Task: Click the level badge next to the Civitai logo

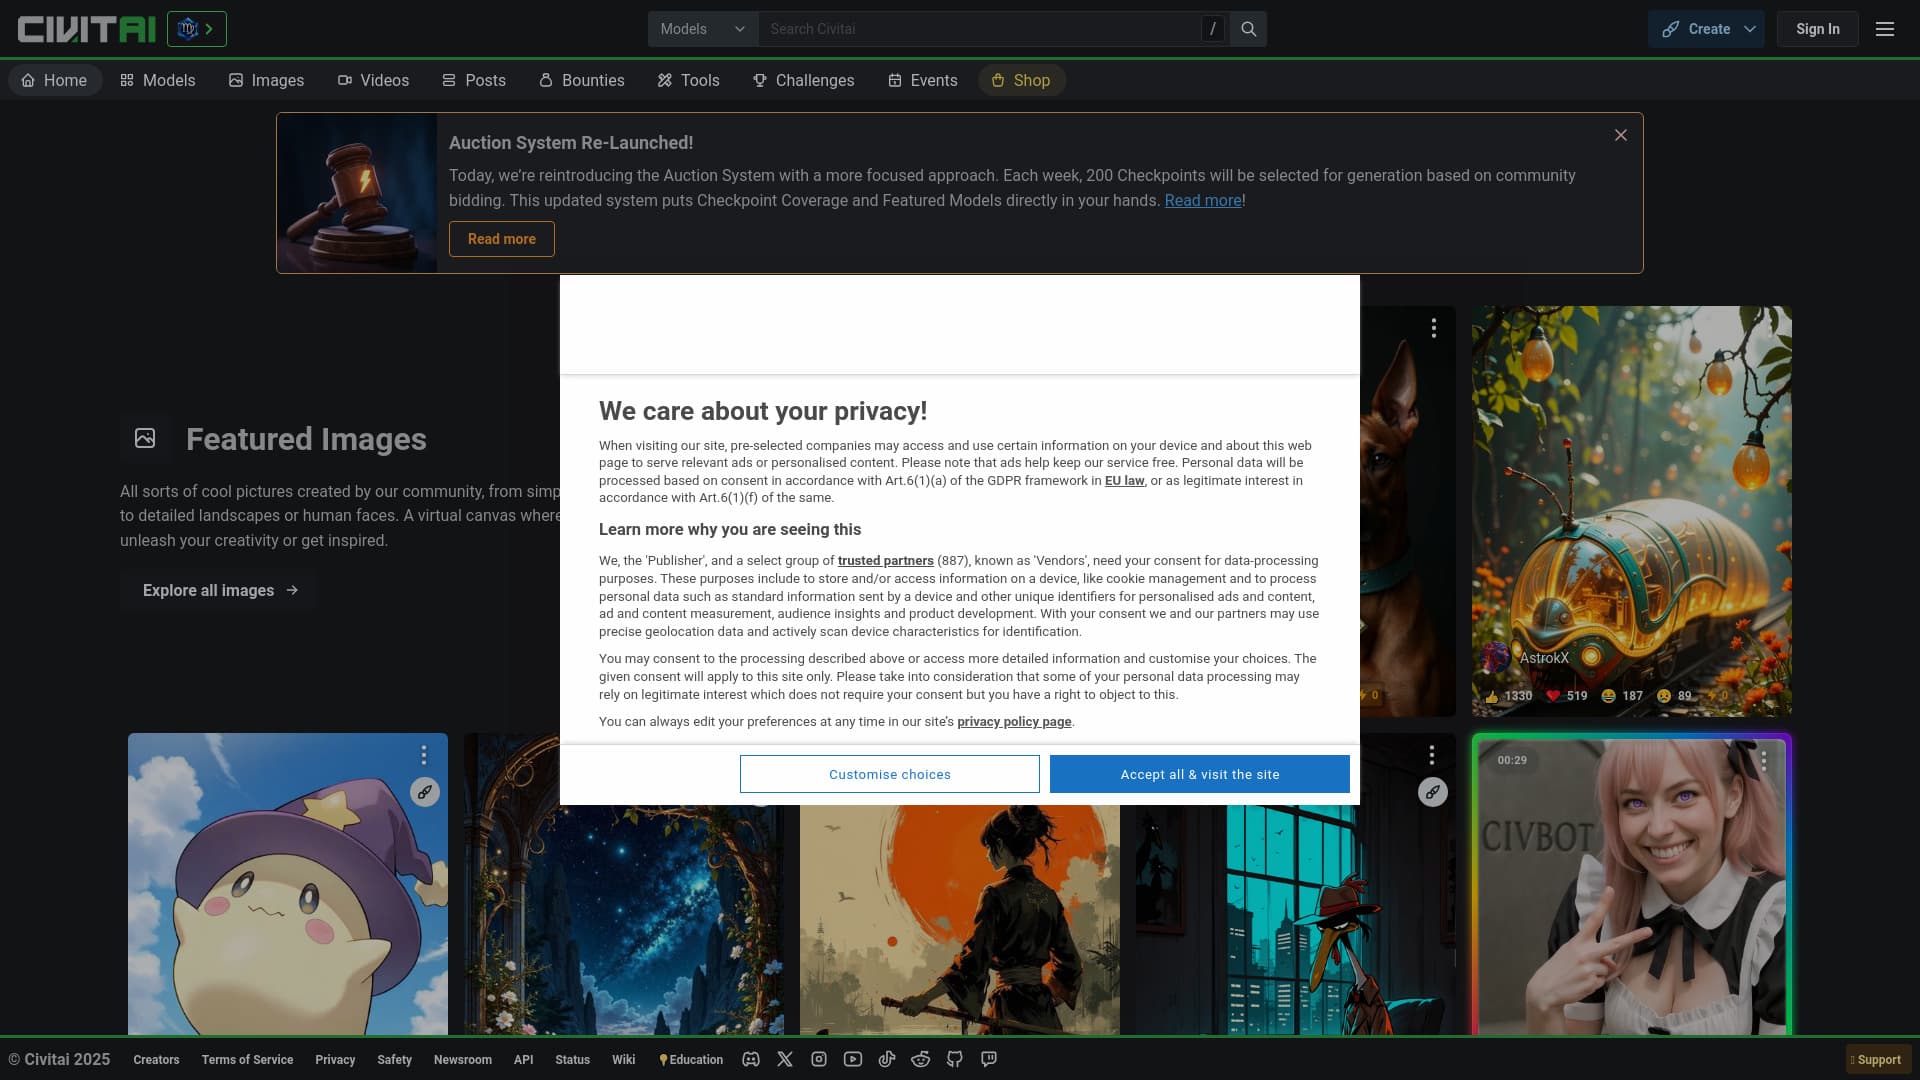Action: (x=196, y=29)
